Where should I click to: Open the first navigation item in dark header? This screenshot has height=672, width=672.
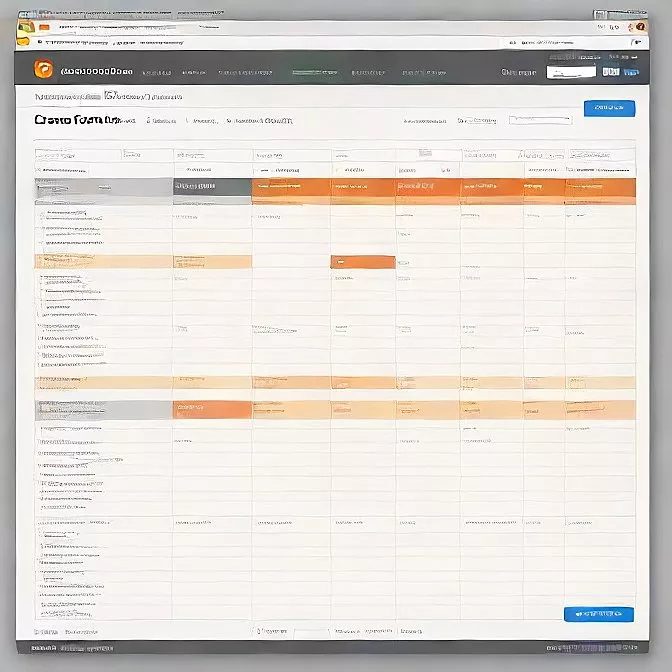coord(157,72)
